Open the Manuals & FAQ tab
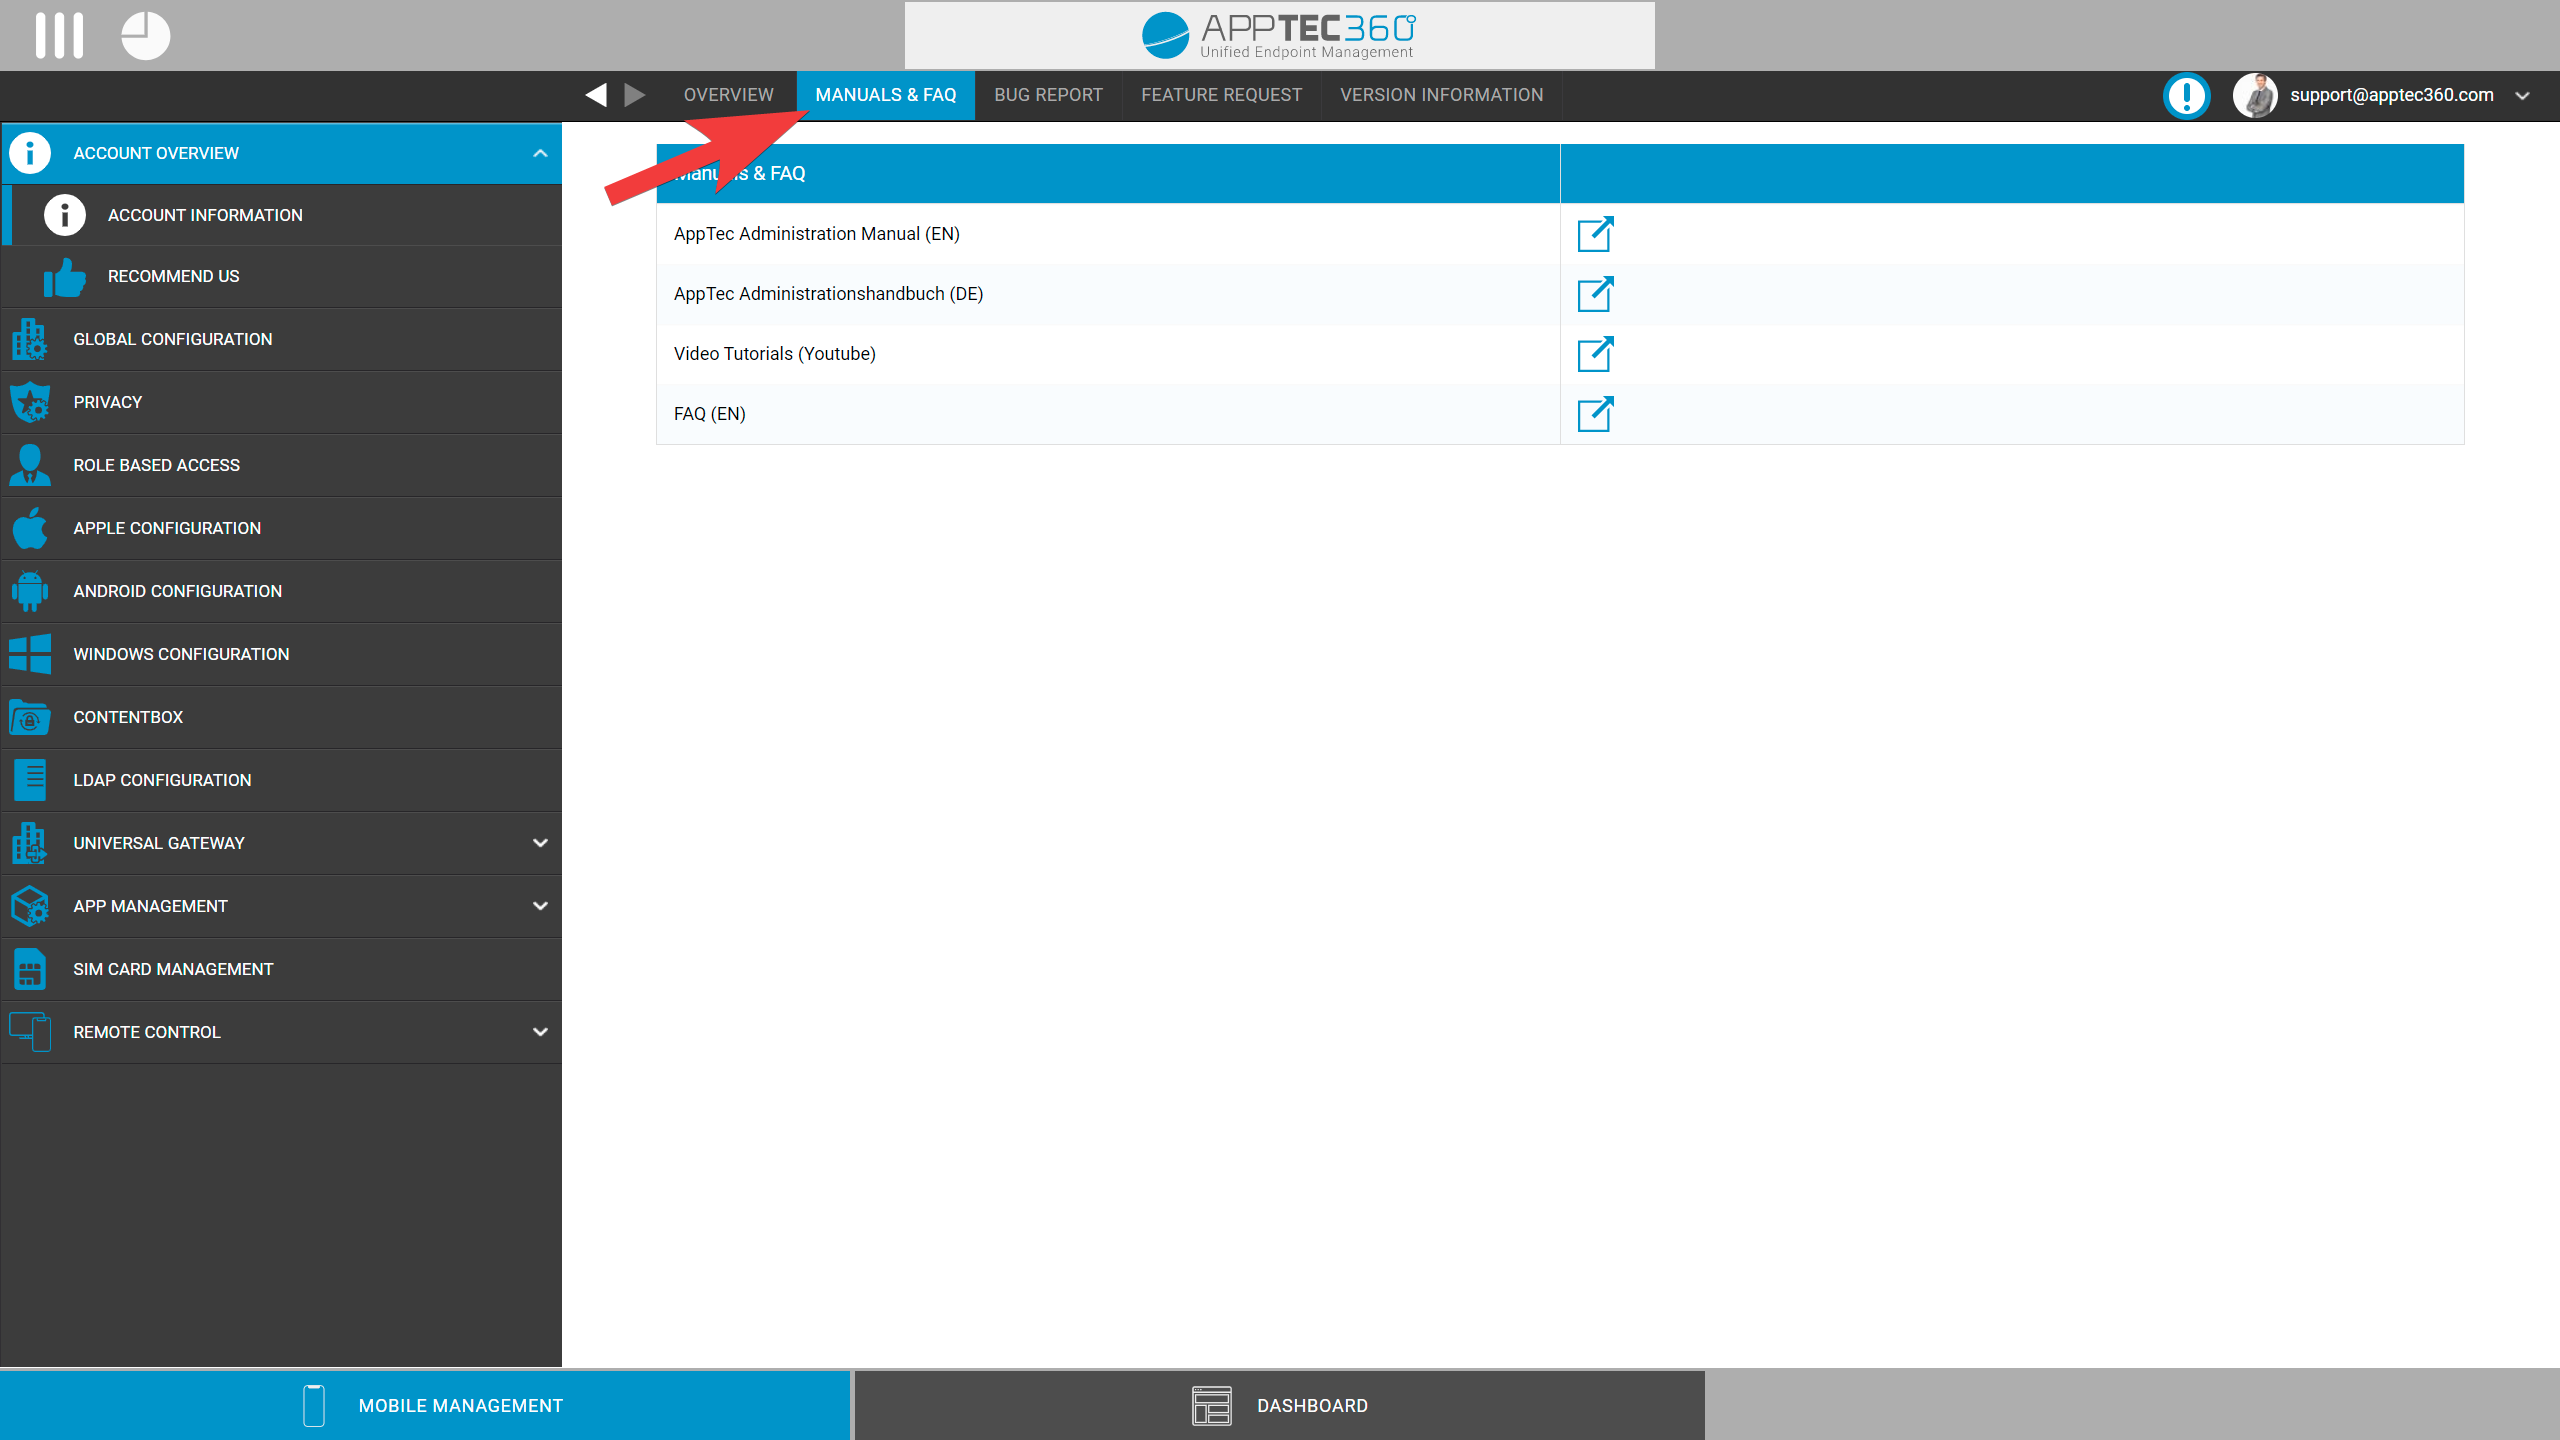The image size is (2560, 1440). [x=884, y=93]
